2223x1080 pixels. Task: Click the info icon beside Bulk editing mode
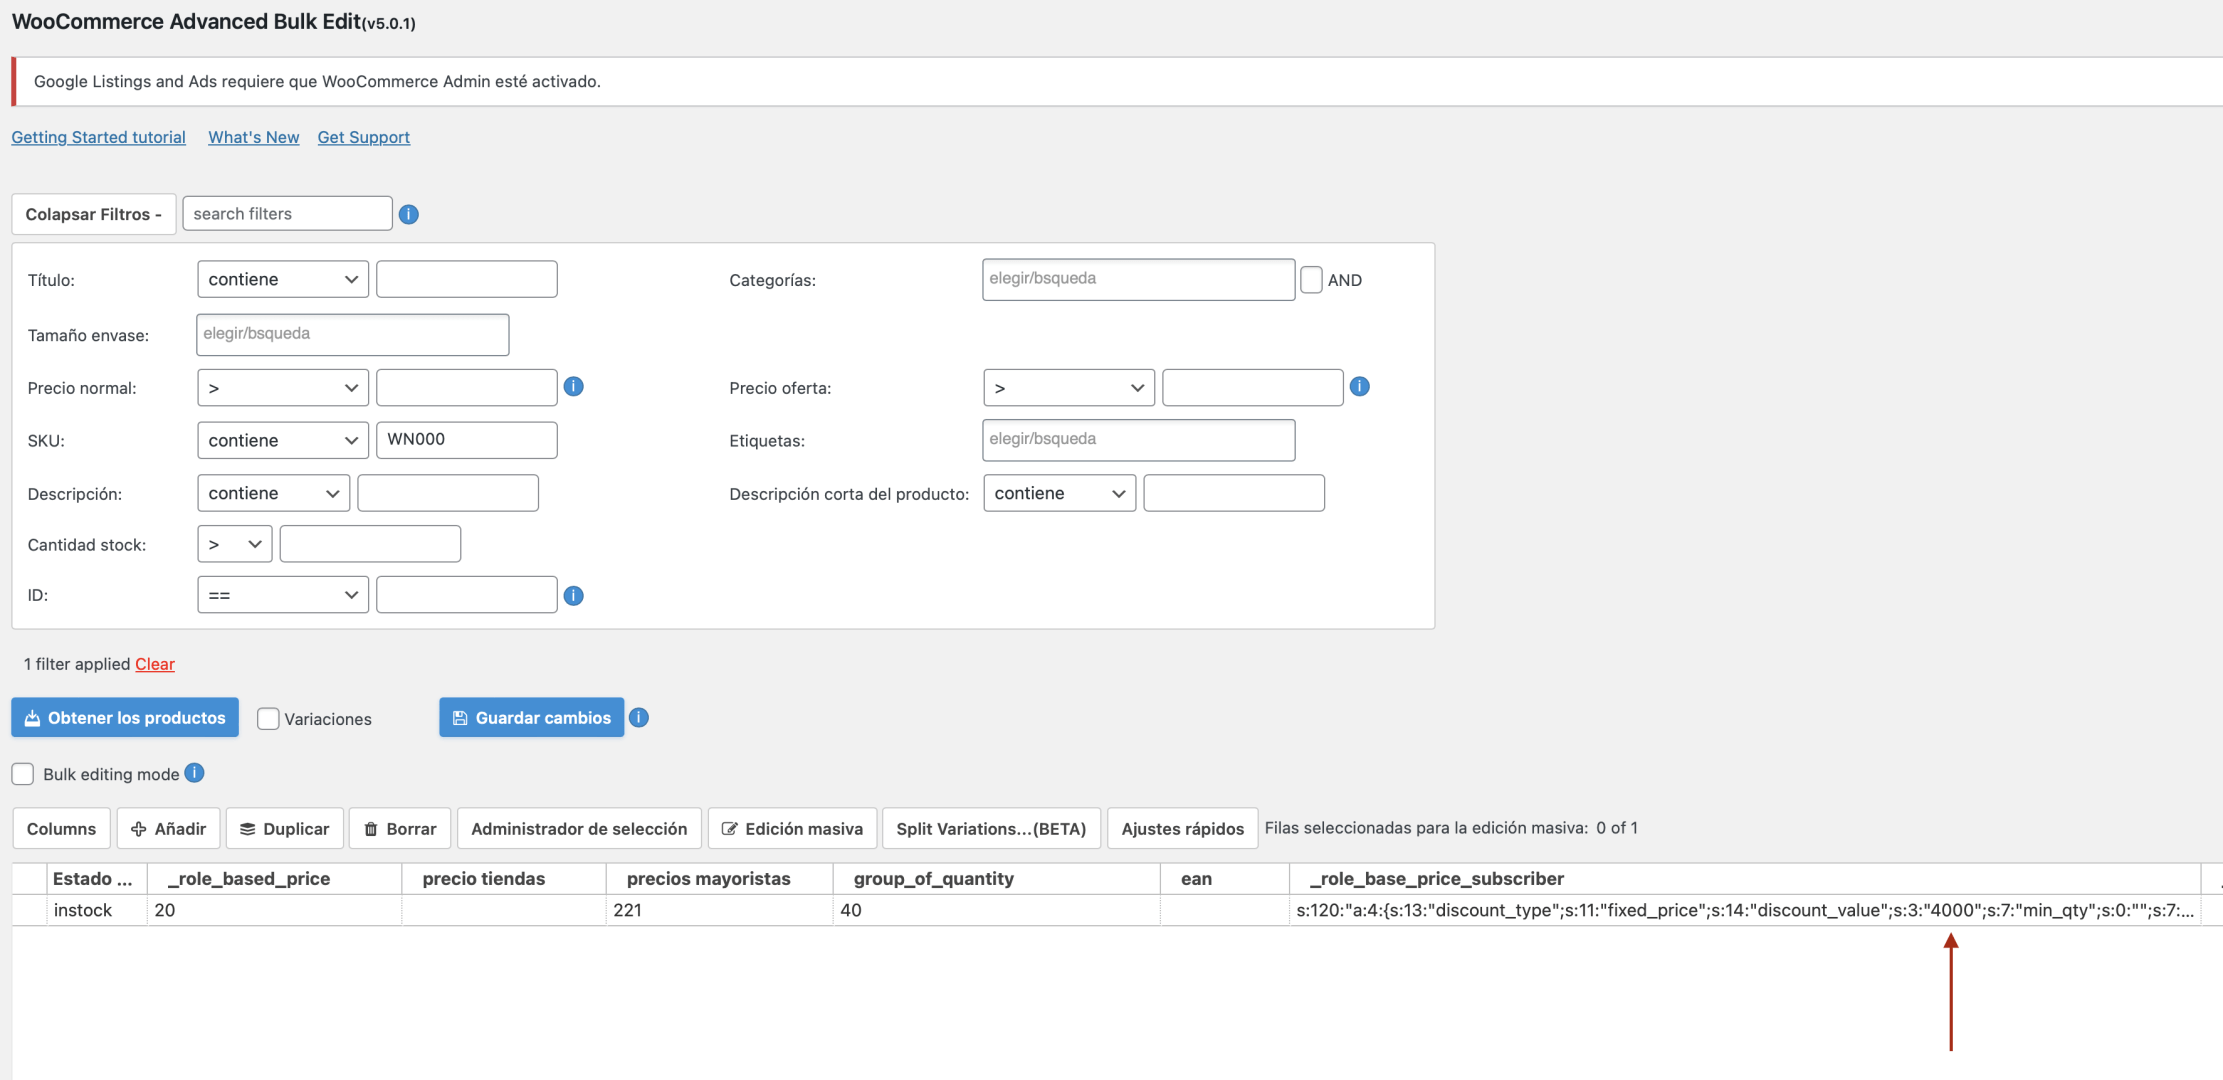[x=194, y=772]
